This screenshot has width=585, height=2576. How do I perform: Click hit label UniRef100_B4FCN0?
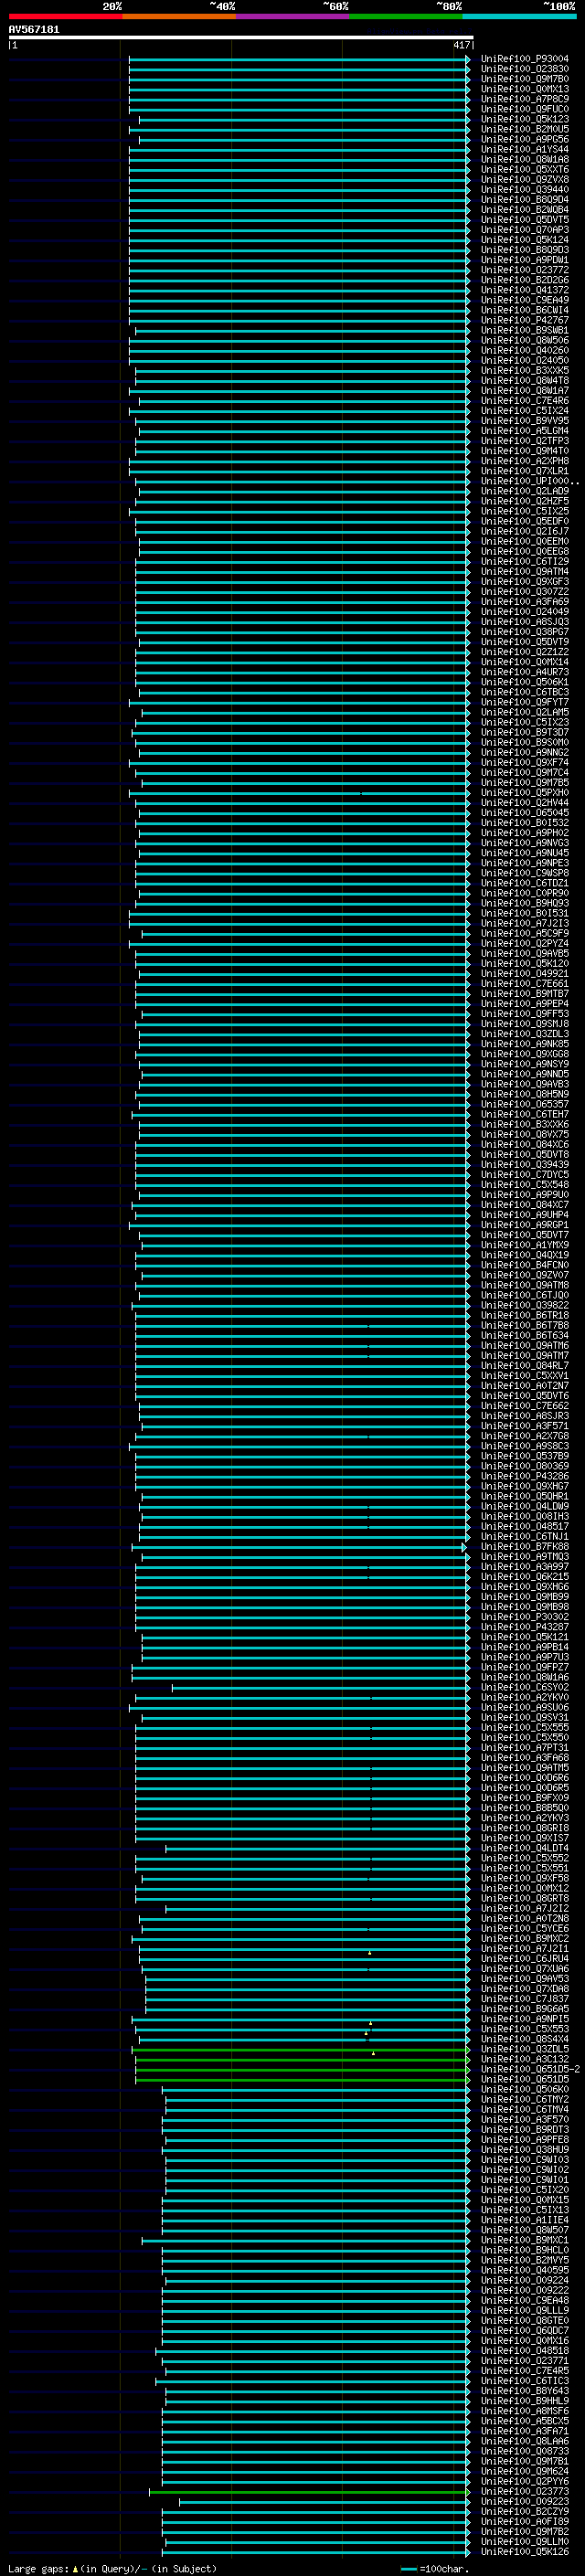(524, 1265)
